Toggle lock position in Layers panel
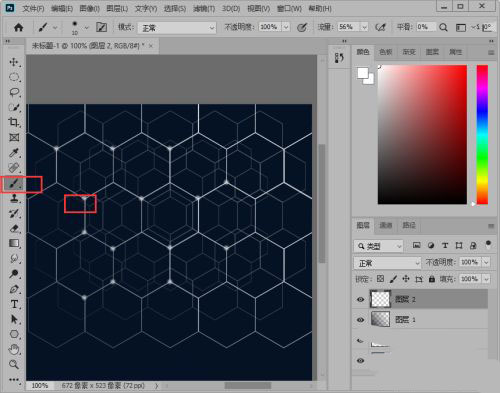The height and width of the screenshot is (393, 500). (406, 279)
